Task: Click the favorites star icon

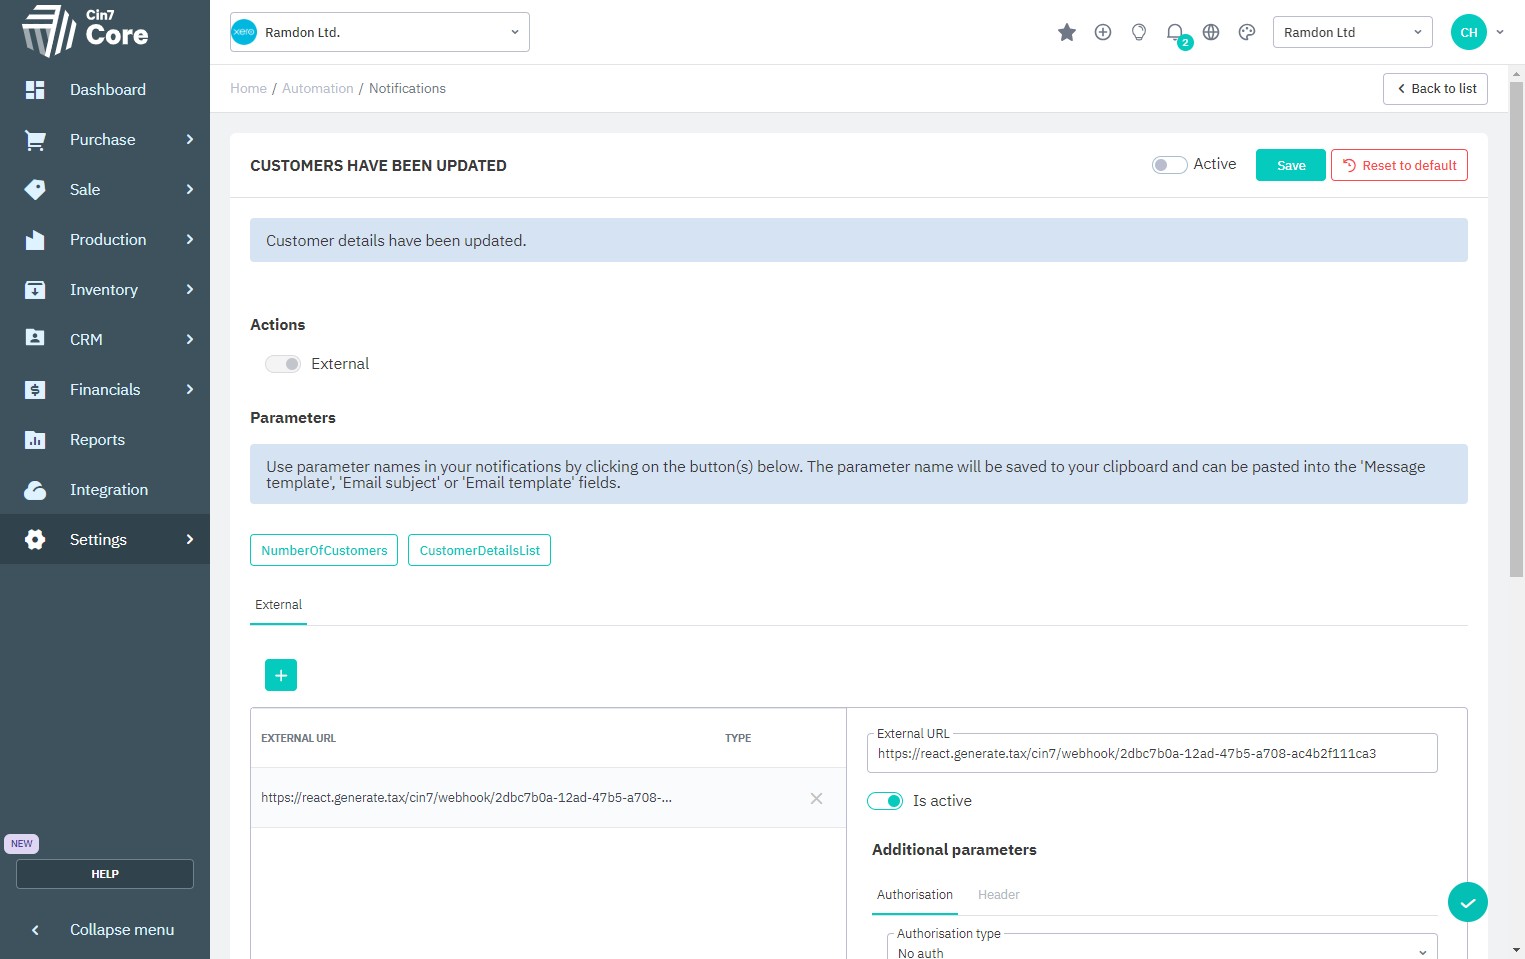Action: pyautogui.click(x=1066, y=33)
